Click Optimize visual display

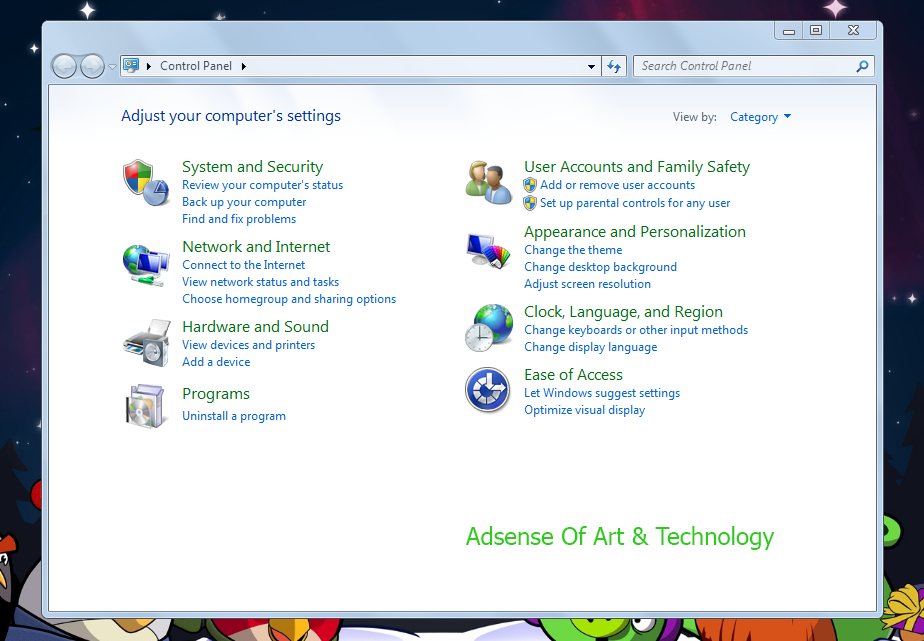coord(584,410)
